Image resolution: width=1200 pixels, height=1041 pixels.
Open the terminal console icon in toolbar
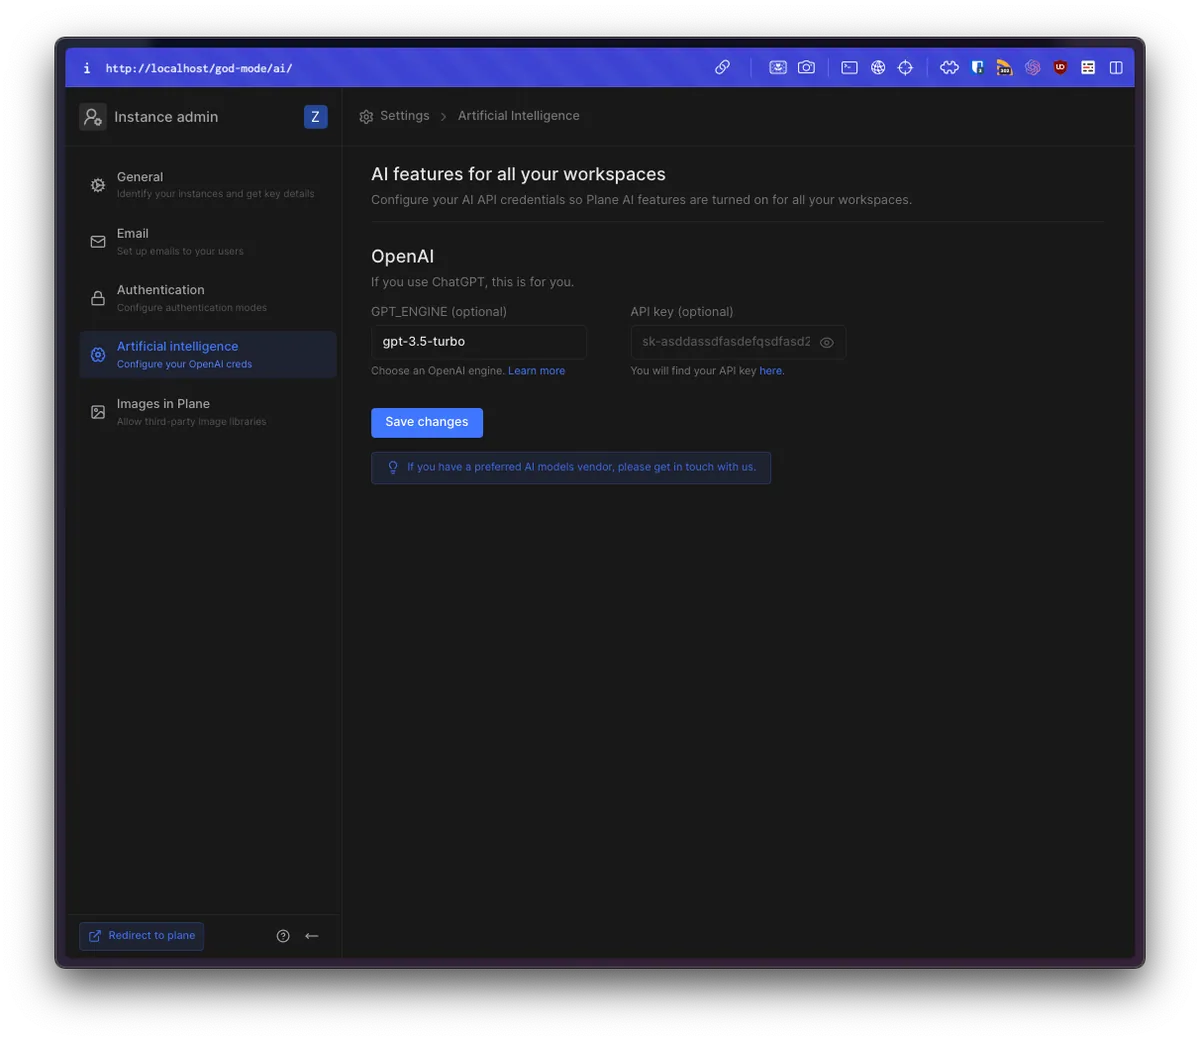[849, 67]
